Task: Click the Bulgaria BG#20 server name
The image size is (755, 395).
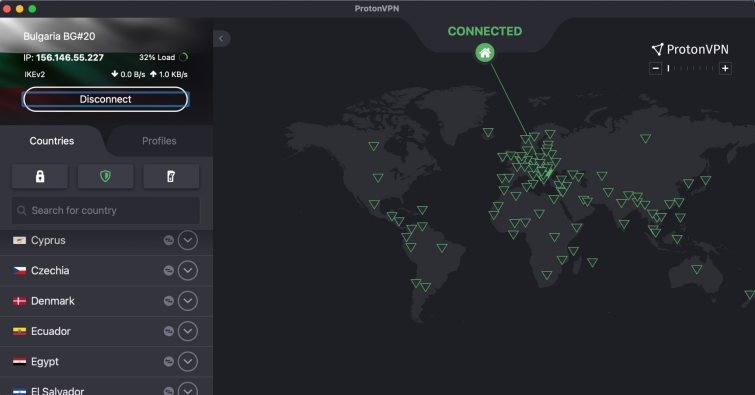Action: click(x=59, y=36)
